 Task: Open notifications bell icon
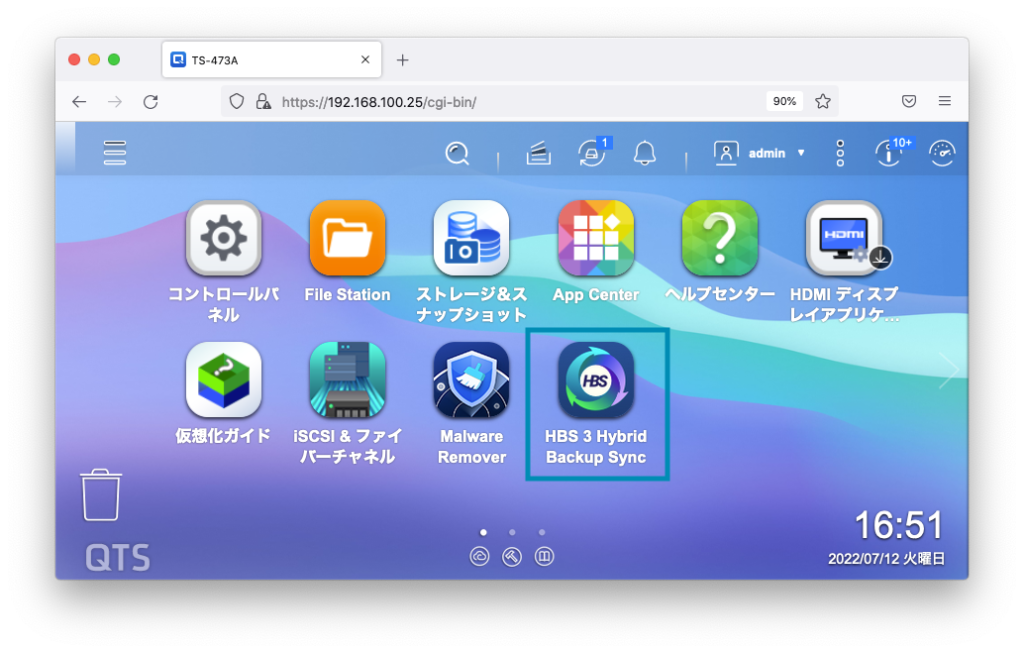[645, 153]
